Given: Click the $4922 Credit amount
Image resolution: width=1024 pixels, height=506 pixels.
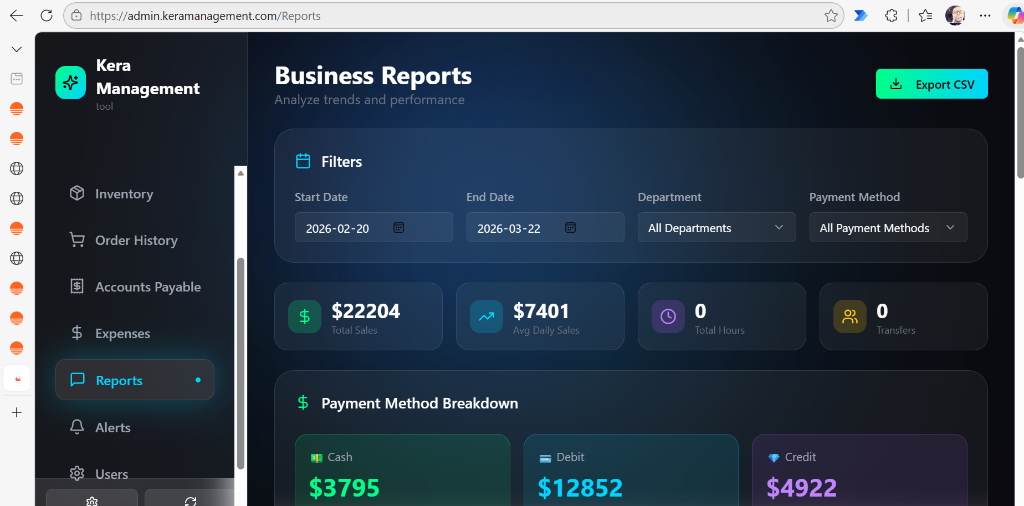Looking at the screenshot, I should coord(802,487).
